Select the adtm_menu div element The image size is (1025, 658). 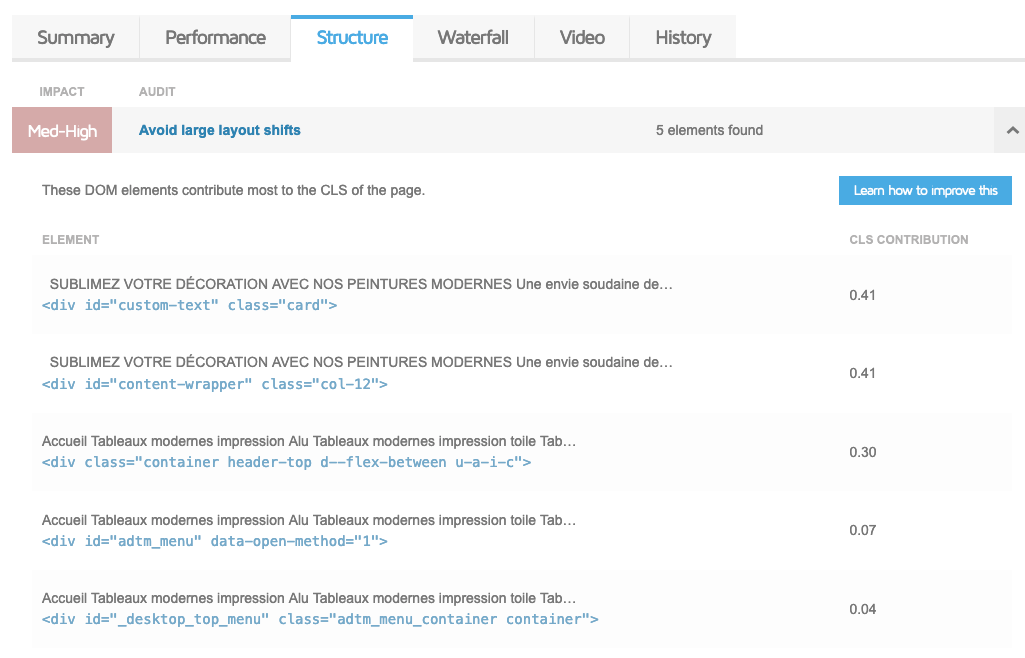pos(214,541)
